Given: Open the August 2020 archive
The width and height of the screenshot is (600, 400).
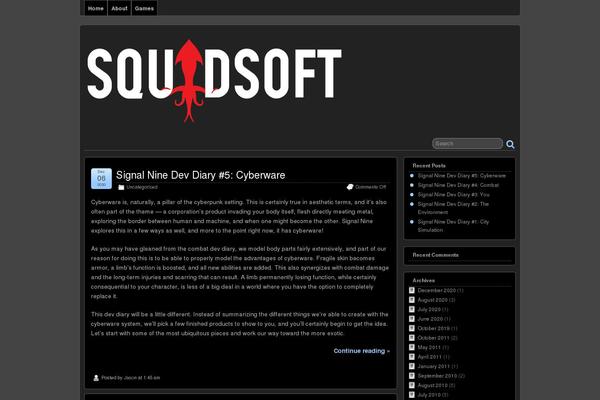Looking at the screenshot, I should [x=432, y=300].
